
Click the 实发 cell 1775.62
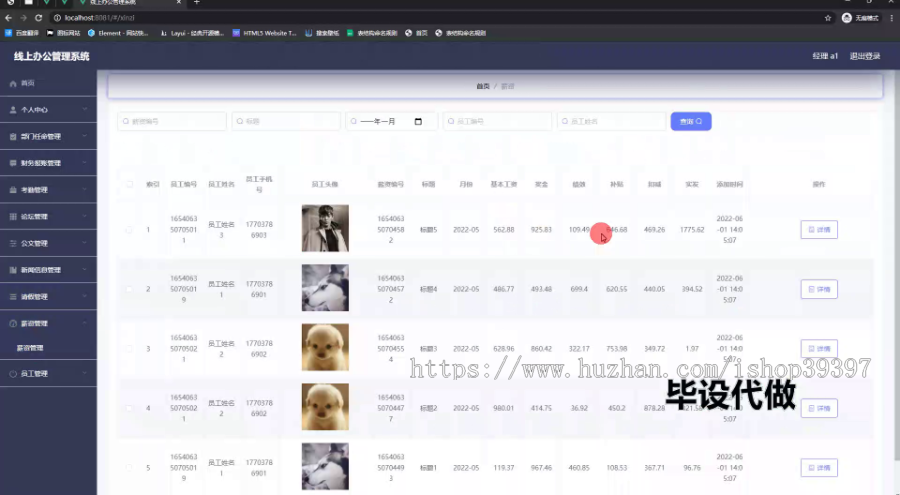click(692, 230)
